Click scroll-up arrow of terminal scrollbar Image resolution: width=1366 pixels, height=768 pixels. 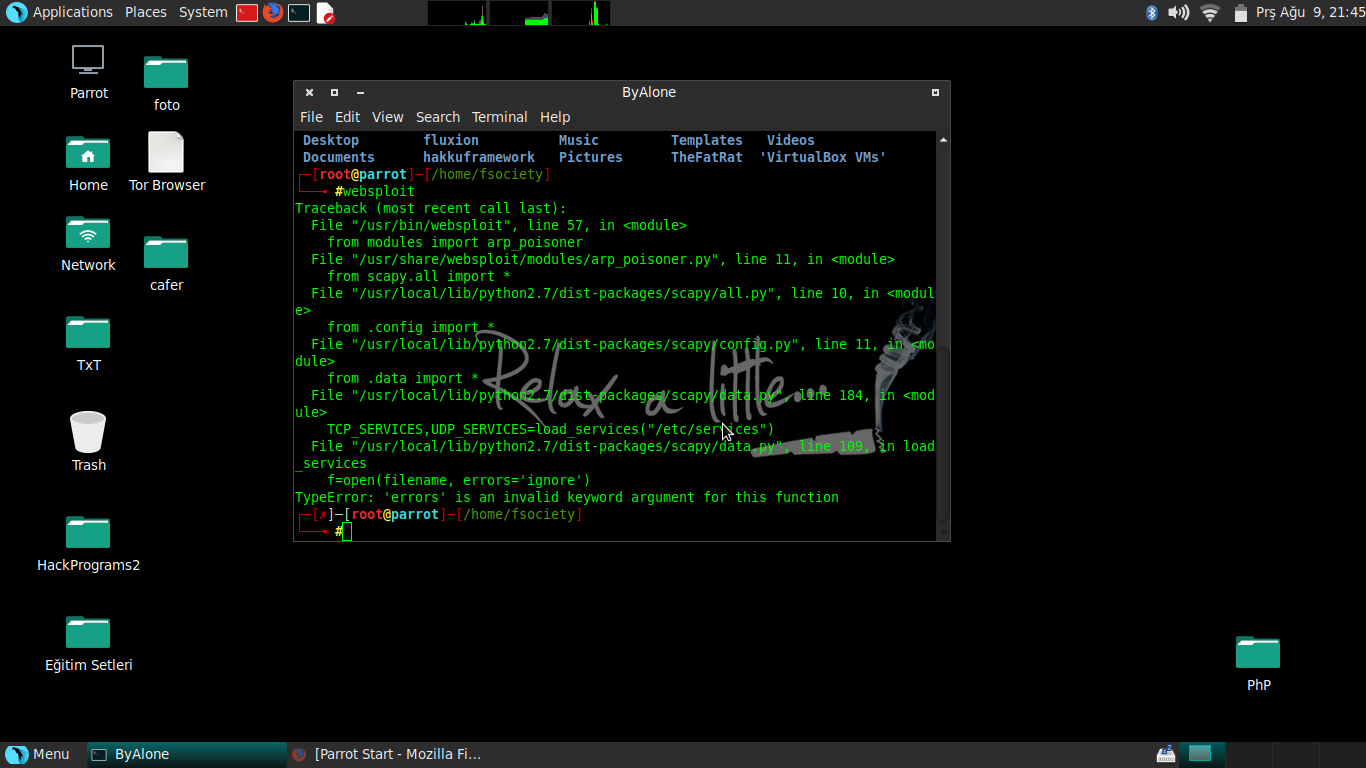point(943,140)
